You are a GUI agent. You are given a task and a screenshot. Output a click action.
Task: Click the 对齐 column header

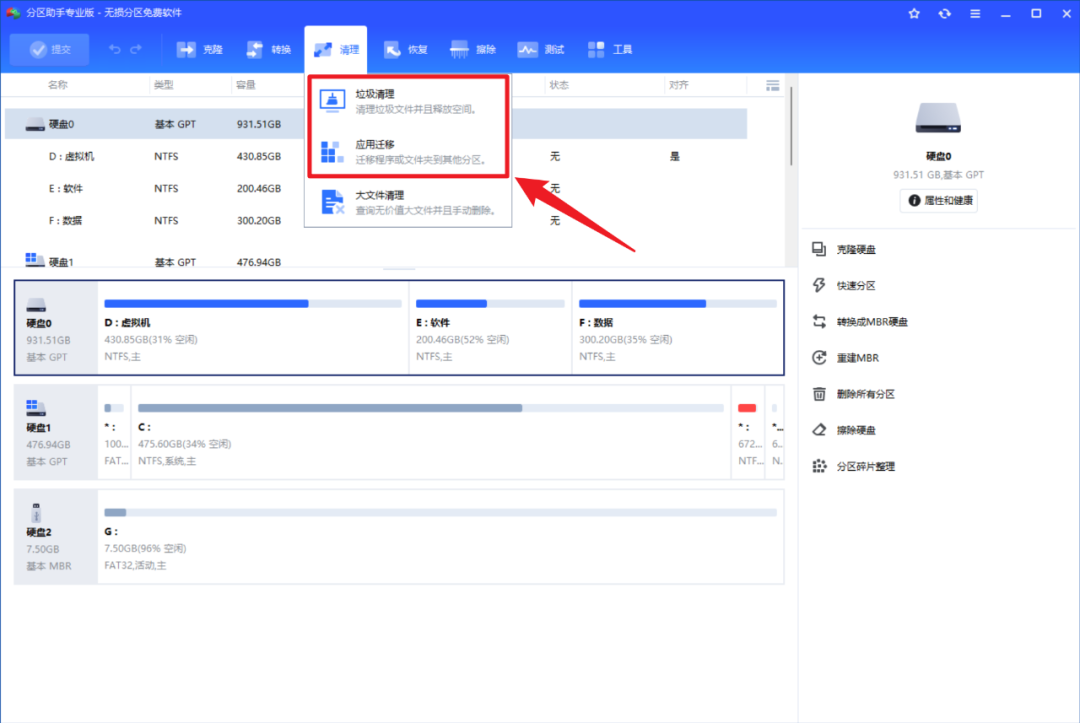click(x=678, y=85)
